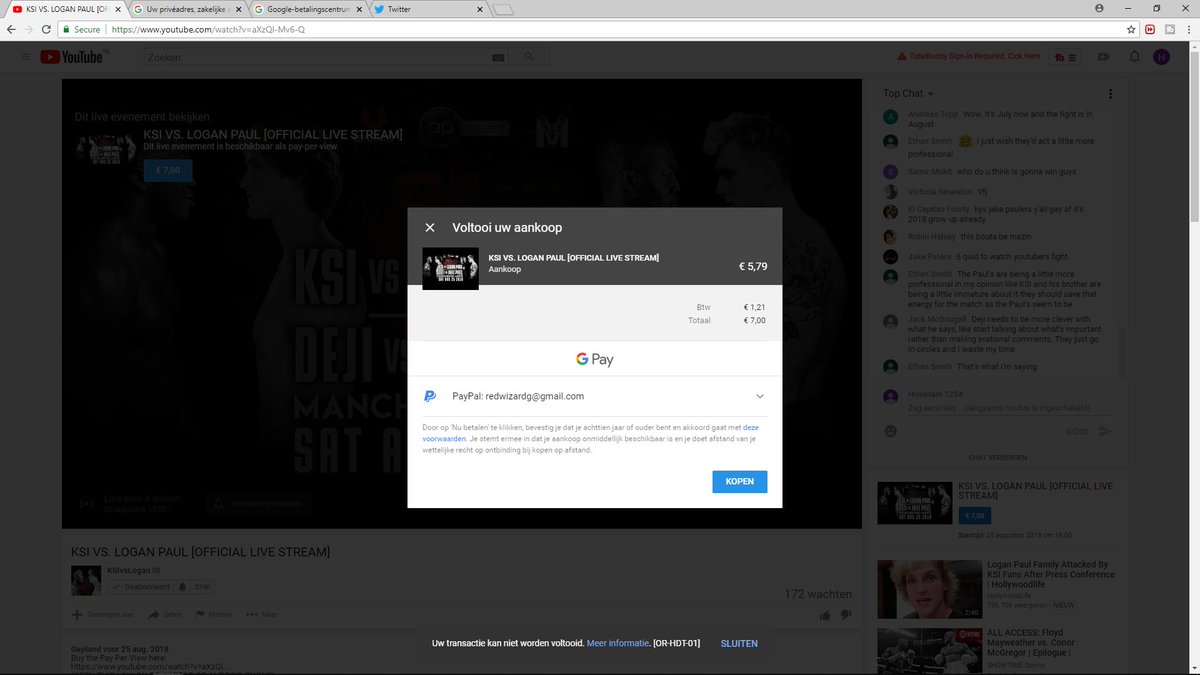Close the purchase dialog with the X icon

tap(430, 228)
